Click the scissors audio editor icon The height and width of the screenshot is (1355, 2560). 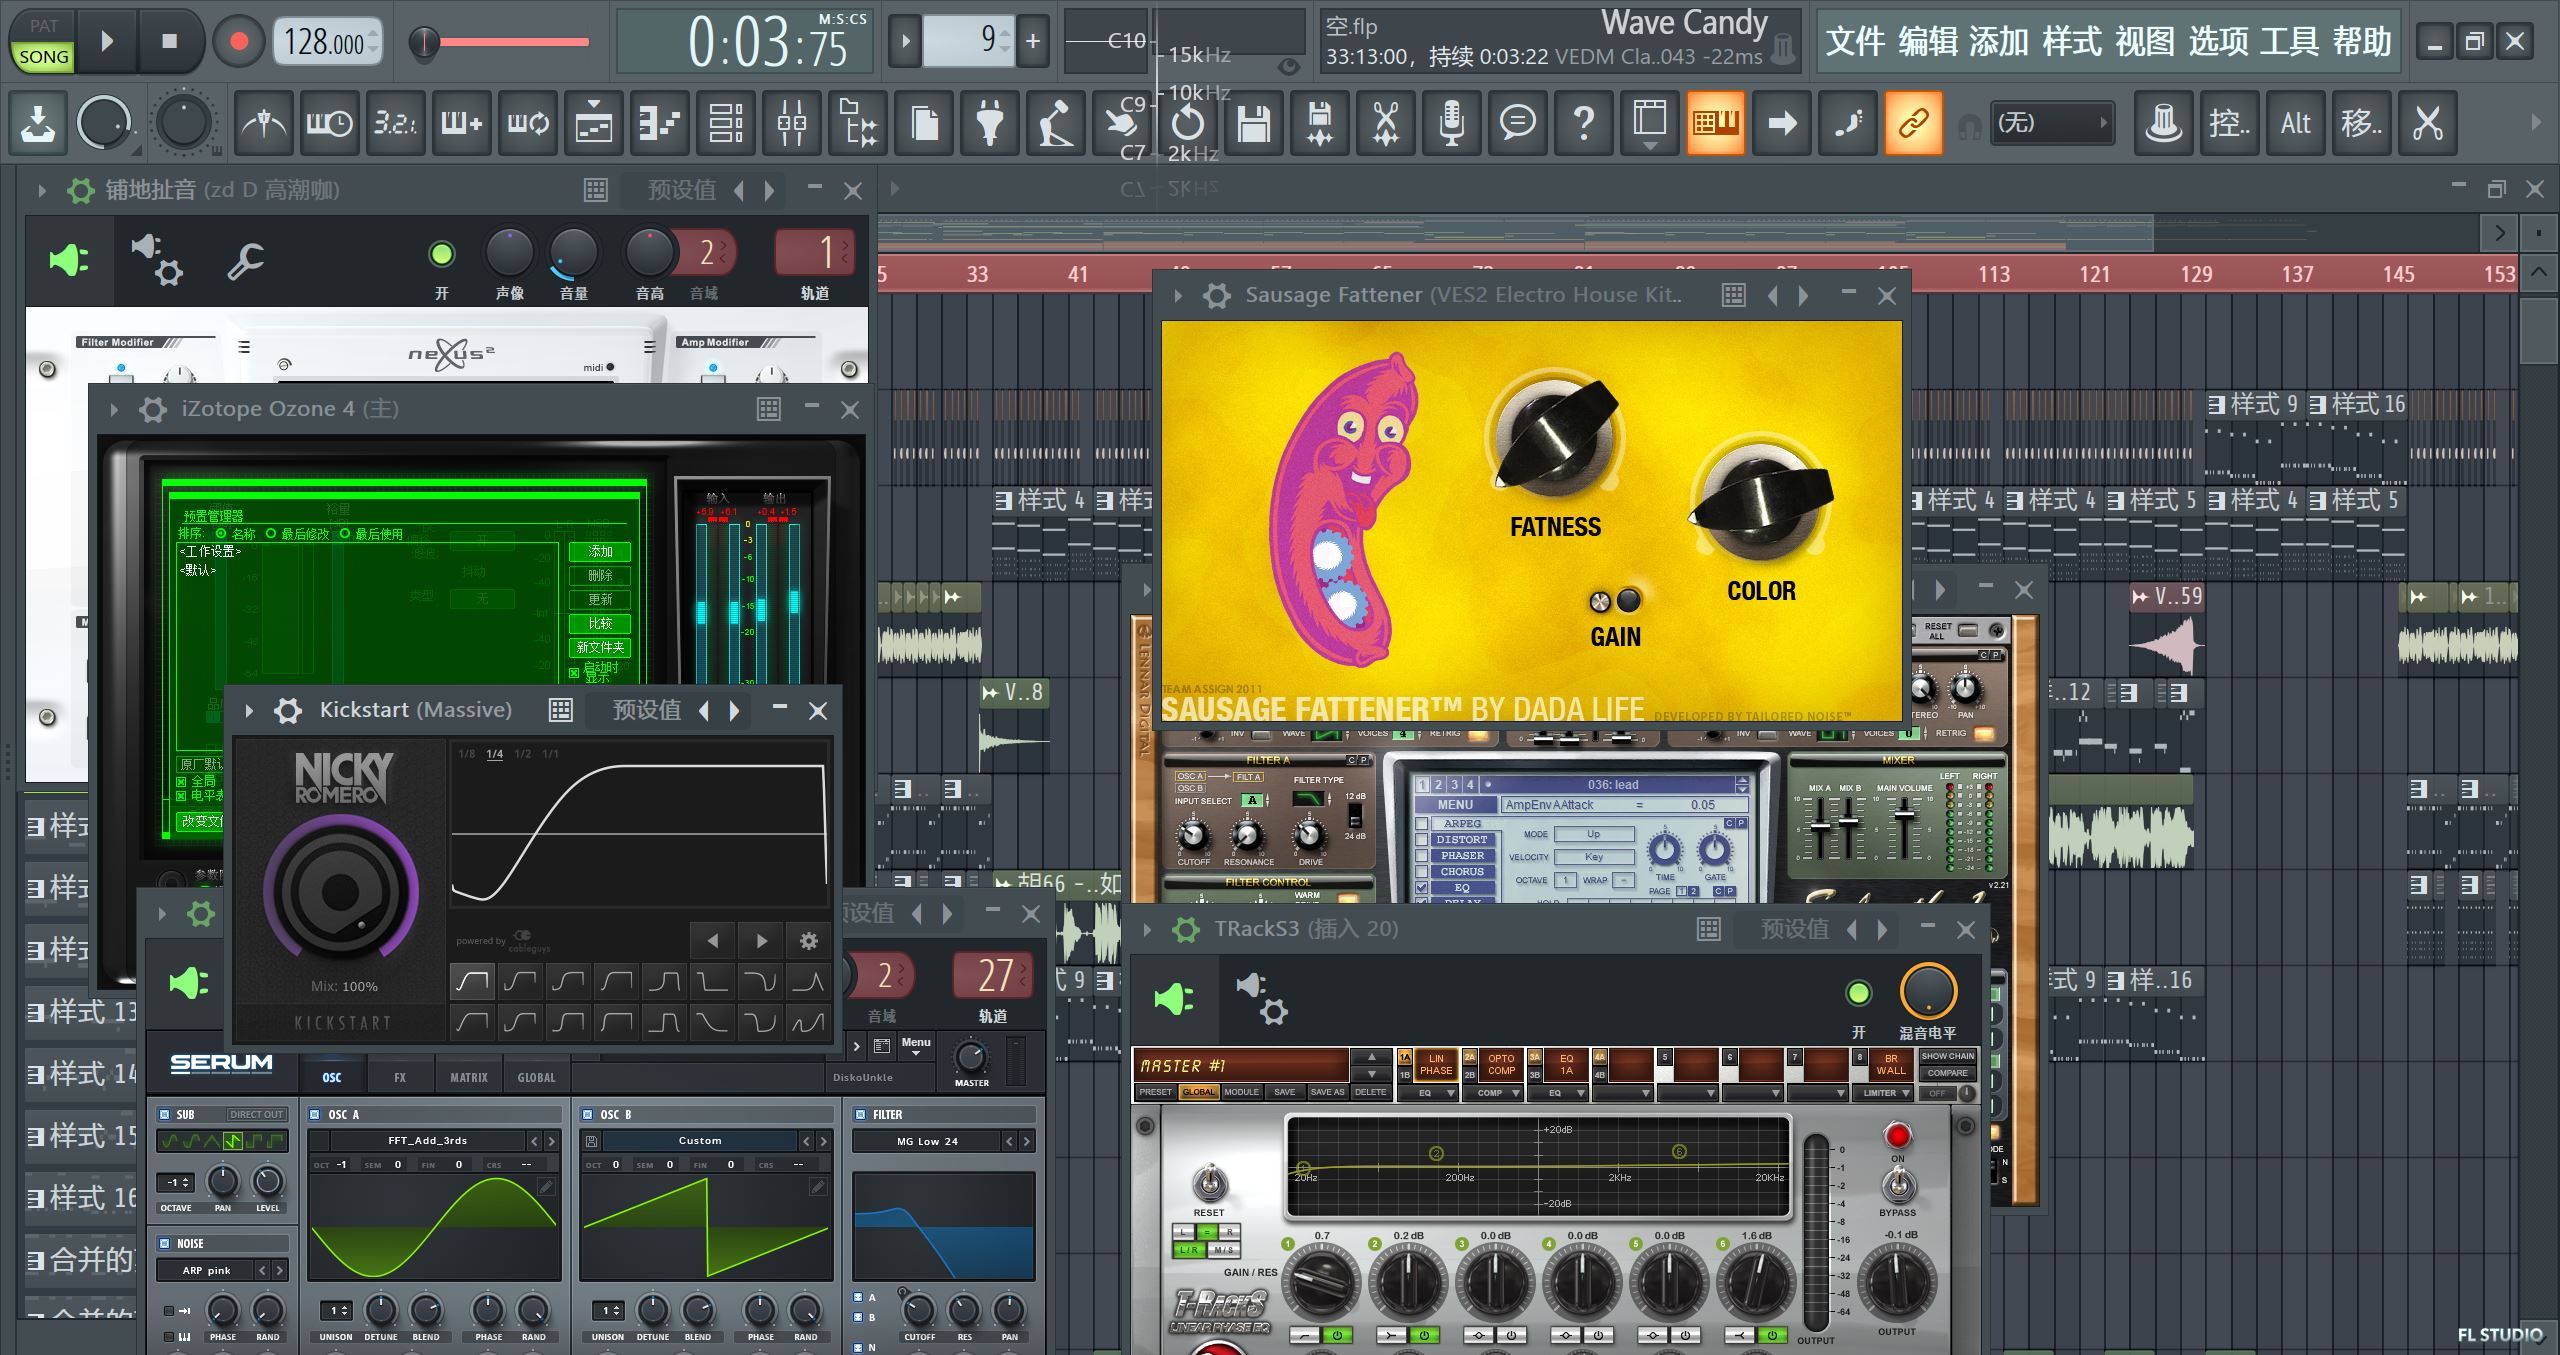tap(1385, 123)
